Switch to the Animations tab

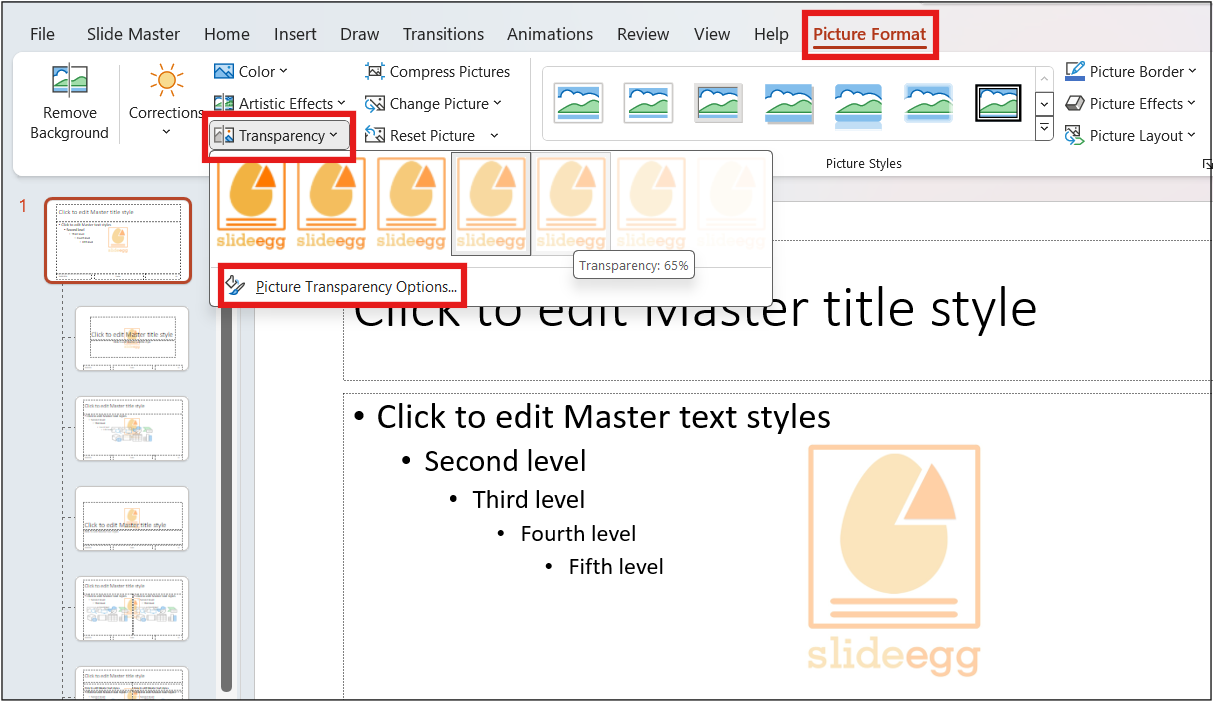(x=550, y=34)
